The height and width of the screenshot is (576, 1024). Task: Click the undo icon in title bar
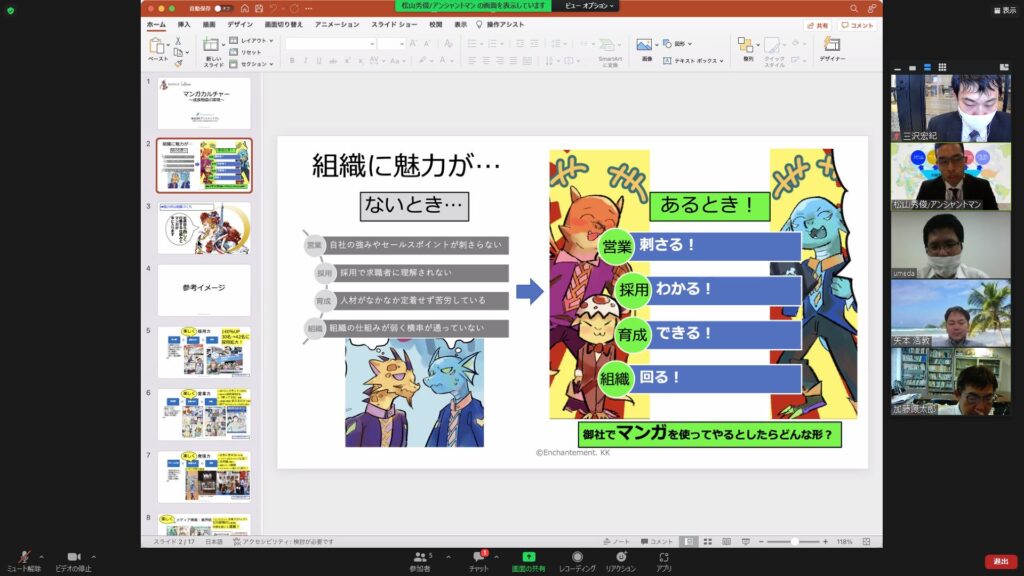274,8
